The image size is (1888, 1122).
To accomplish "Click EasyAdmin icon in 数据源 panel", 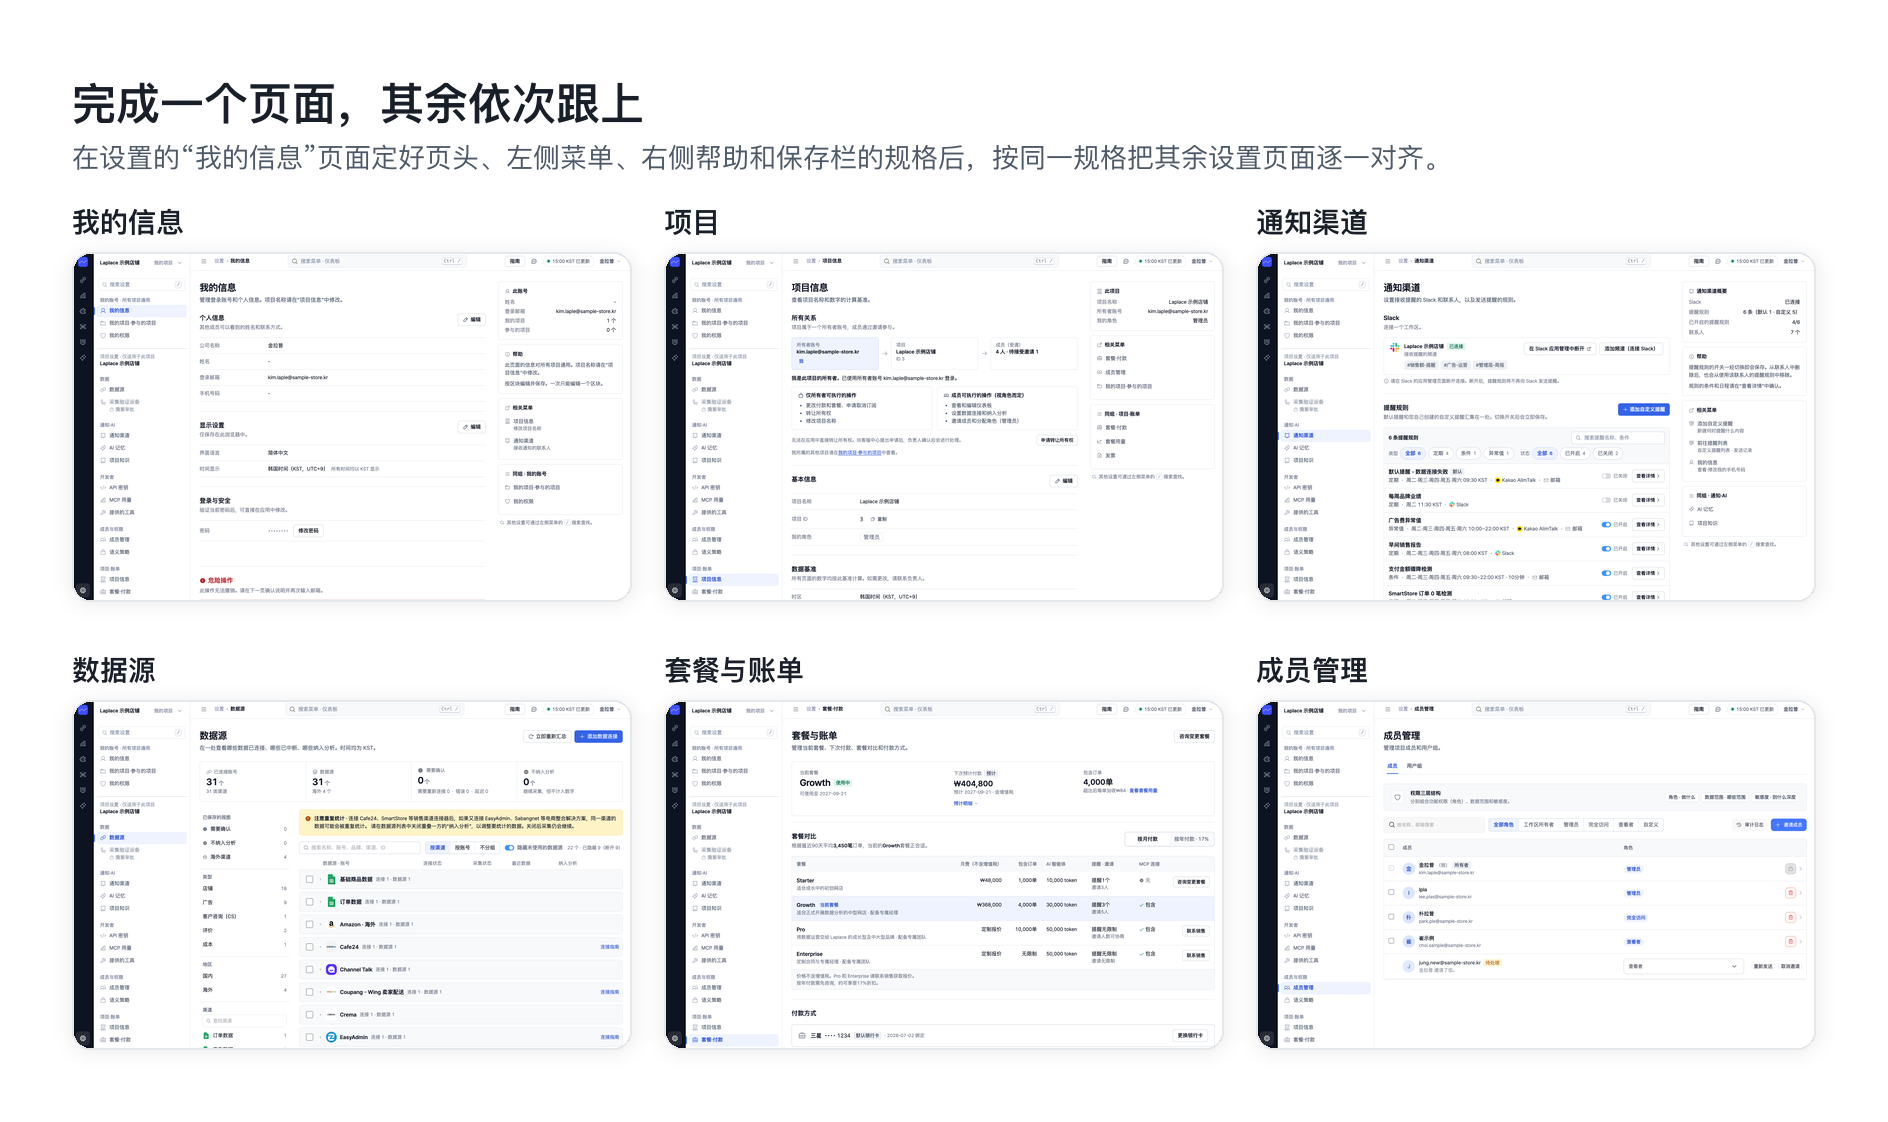I will (331, 1037).
